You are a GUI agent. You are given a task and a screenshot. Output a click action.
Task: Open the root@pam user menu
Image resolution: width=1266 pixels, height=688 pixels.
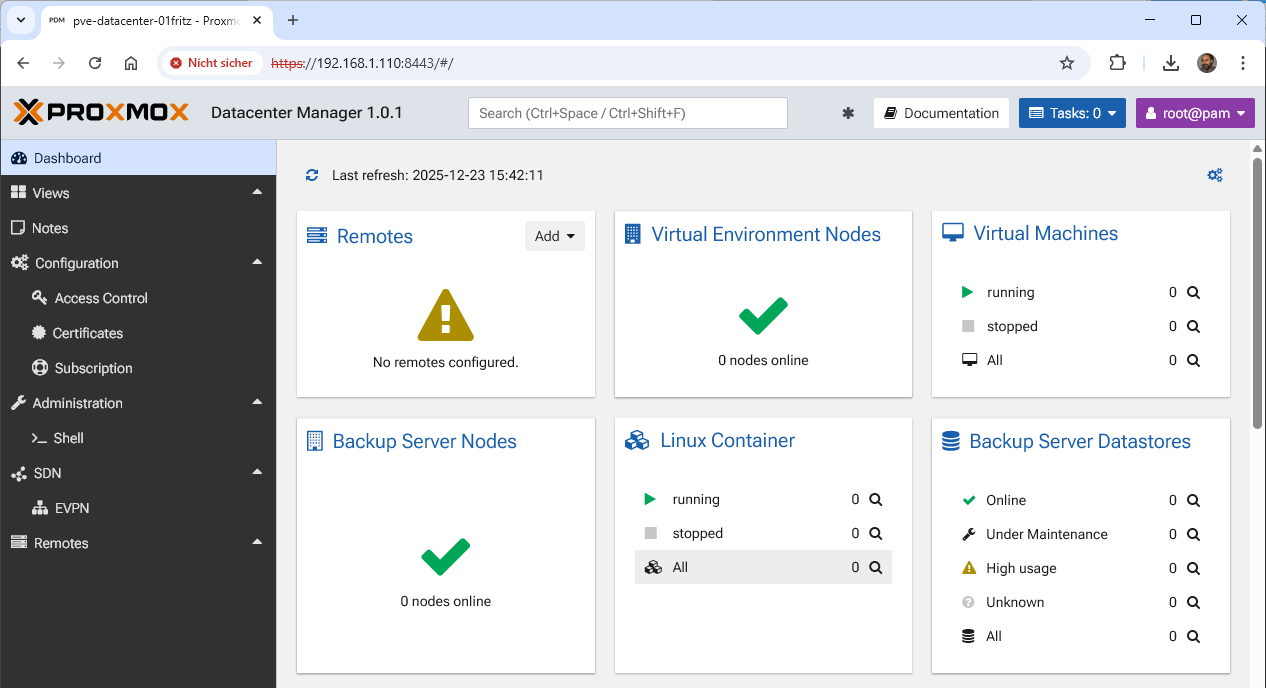coord(1194,113)
